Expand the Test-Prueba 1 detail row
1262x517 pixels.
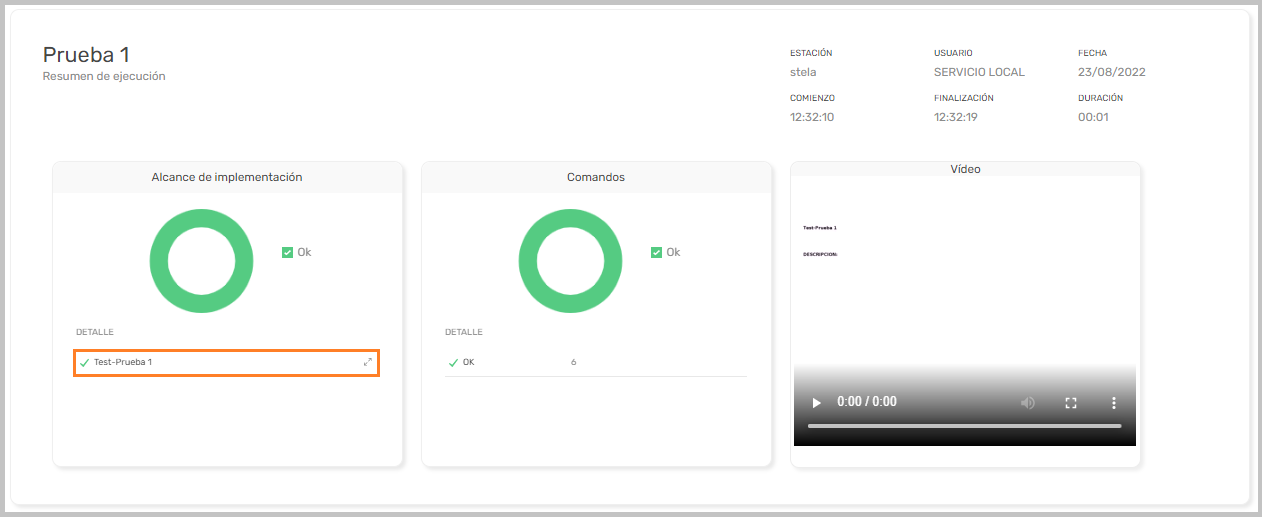pos(368,362)
